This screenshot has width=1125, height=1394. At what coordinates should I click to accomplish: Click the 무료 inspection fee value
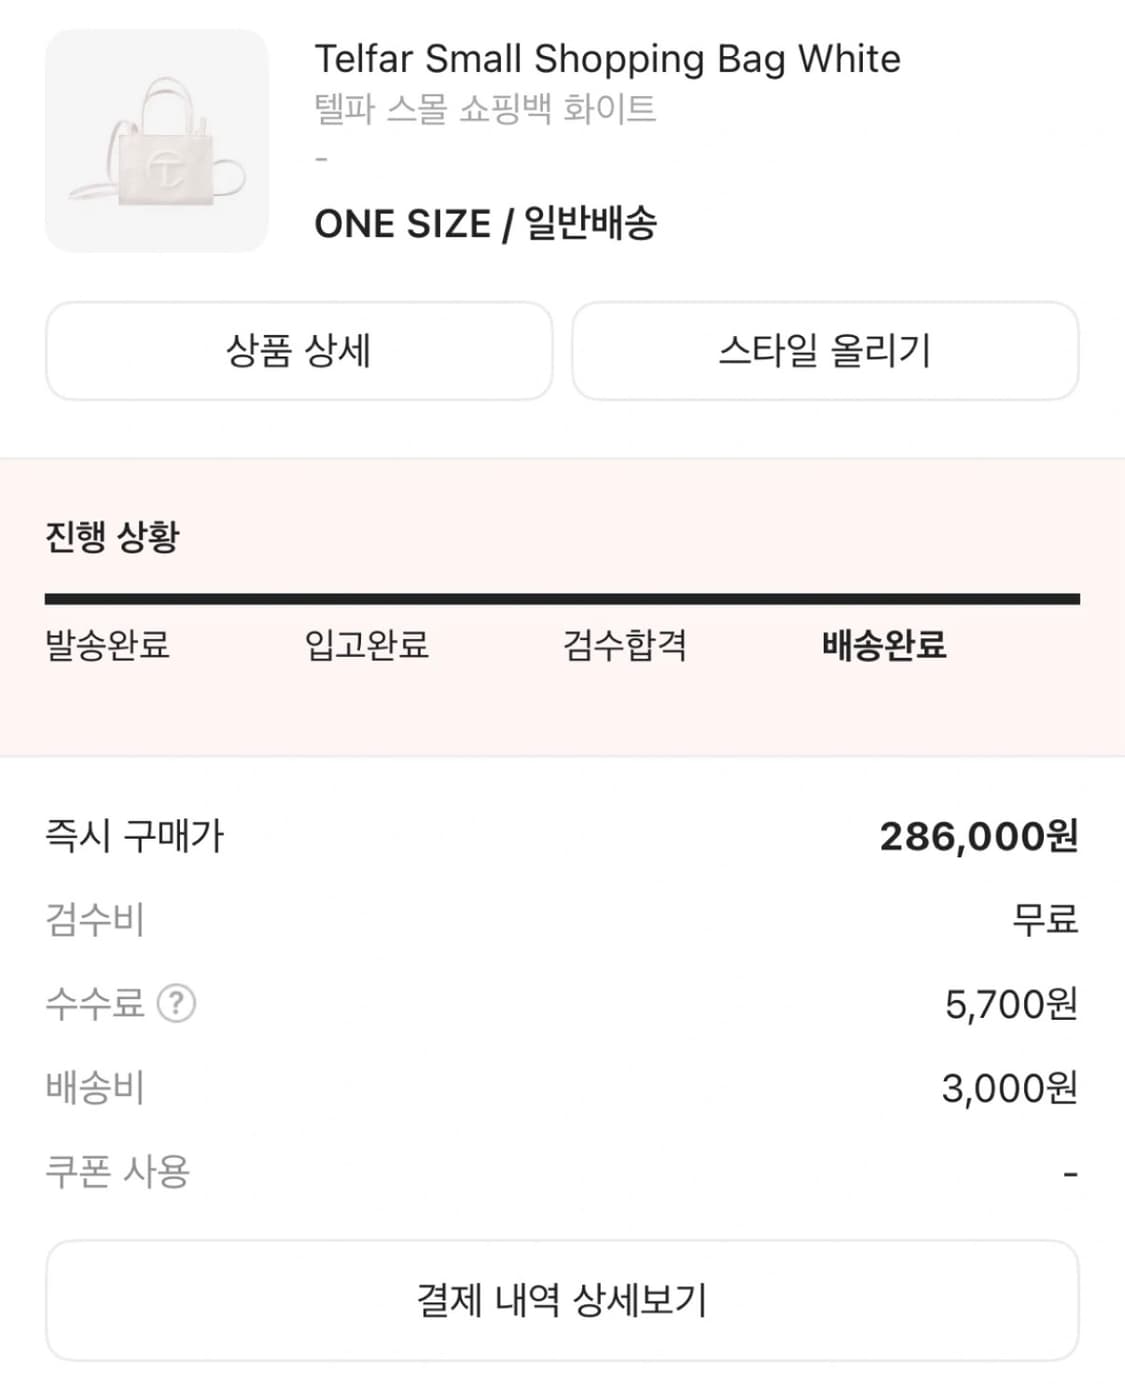tap(1044, 919)
